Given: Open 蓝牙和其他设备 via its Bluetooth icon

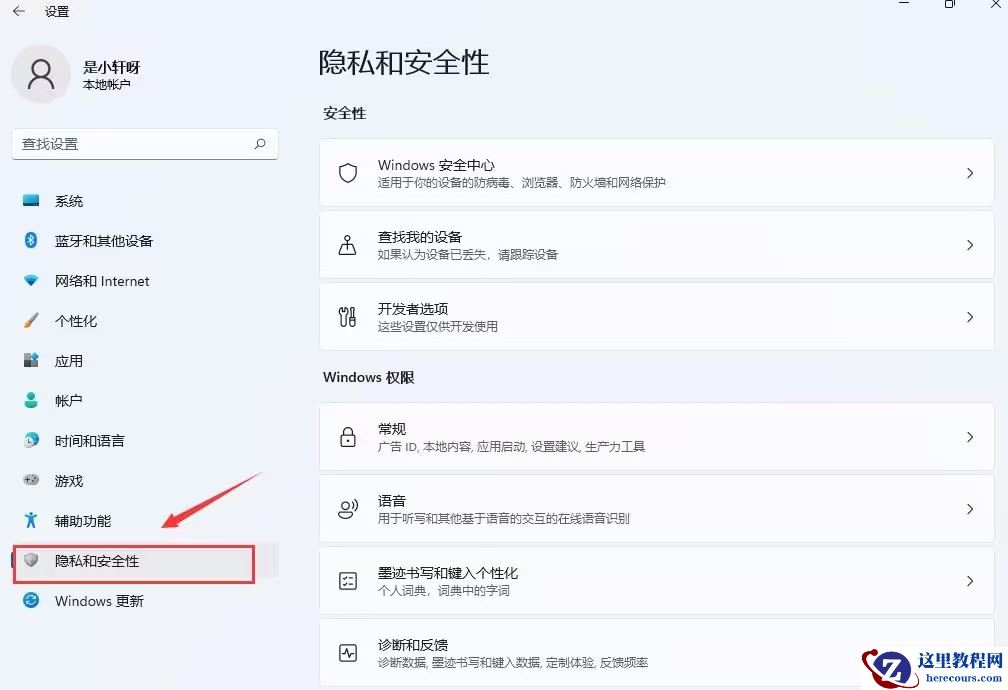Looking at the screenshot, I should (31, 240).
